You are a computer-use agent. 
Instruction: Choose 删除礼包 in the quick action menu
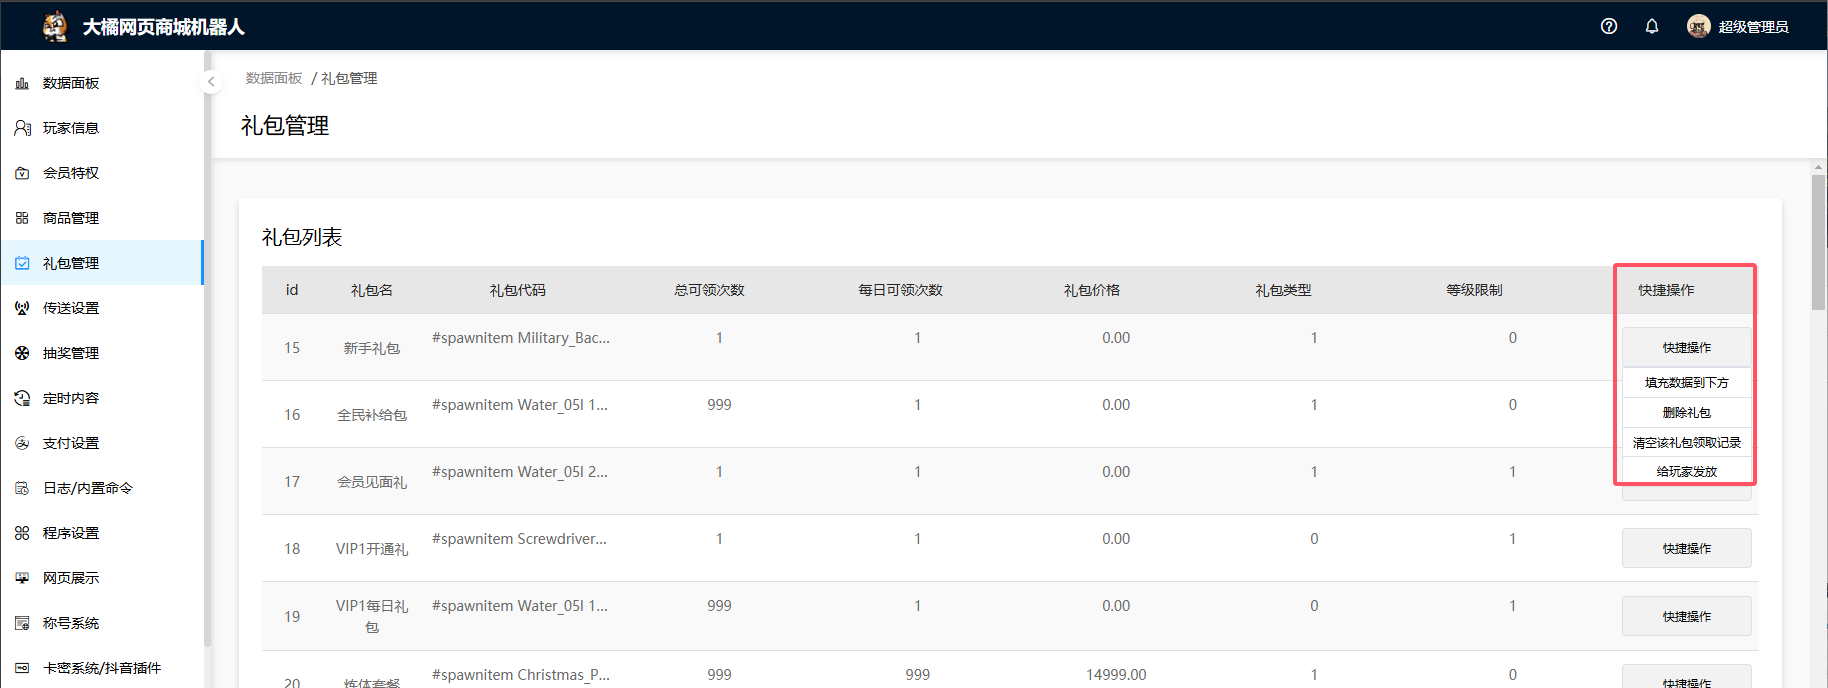pos(1686,413)
